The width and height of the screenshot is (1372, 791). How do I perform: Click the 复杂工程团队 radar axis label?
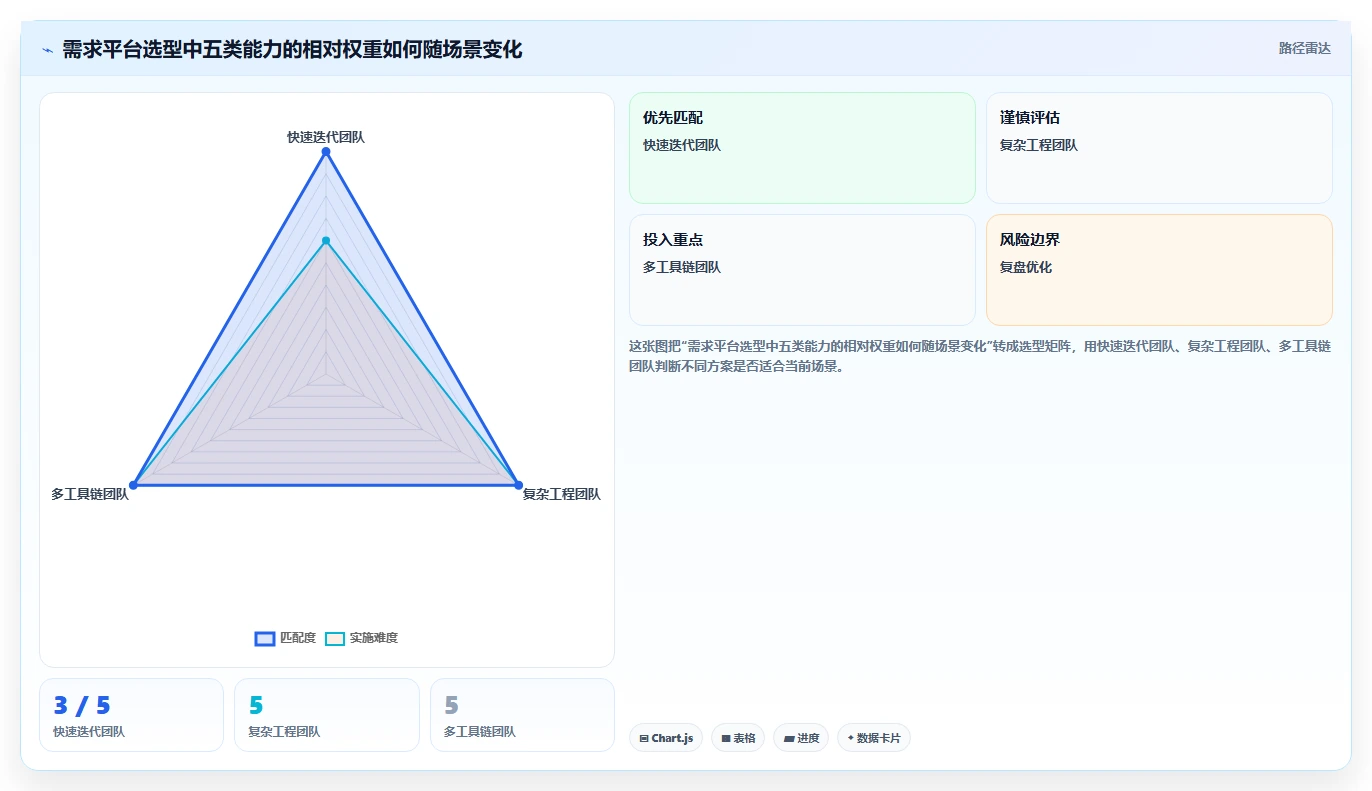(x=562, y=494)
